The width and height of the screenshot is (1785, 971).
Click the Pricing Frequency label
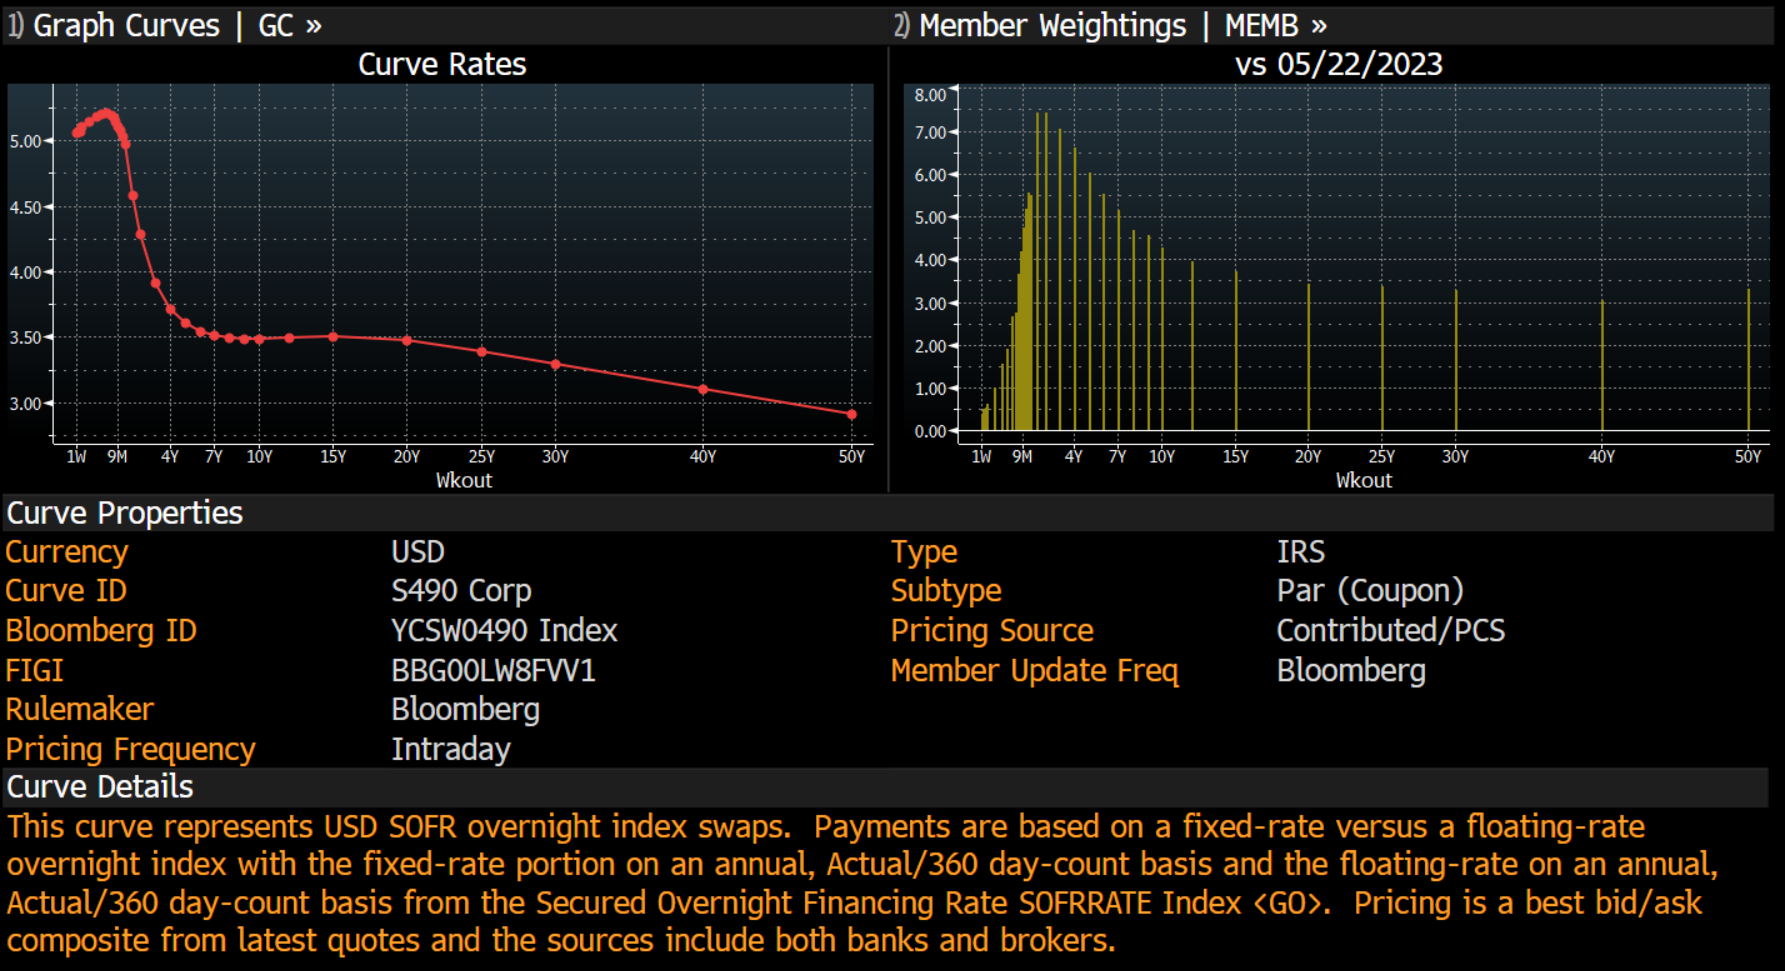tap(130, 749)
